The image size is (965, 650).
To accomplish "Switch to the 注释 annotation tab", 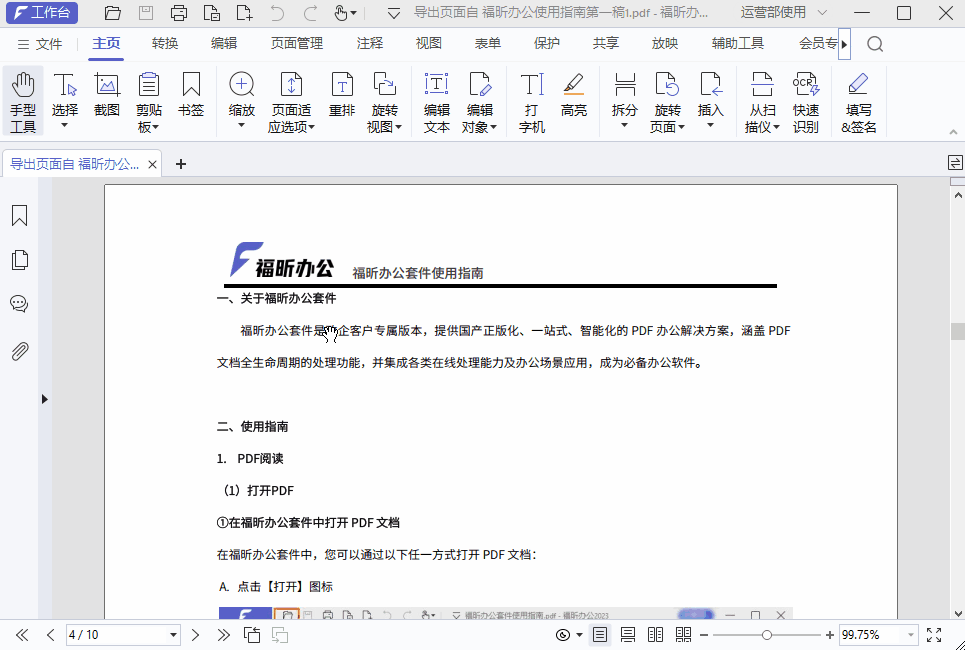I will point(369,42).
